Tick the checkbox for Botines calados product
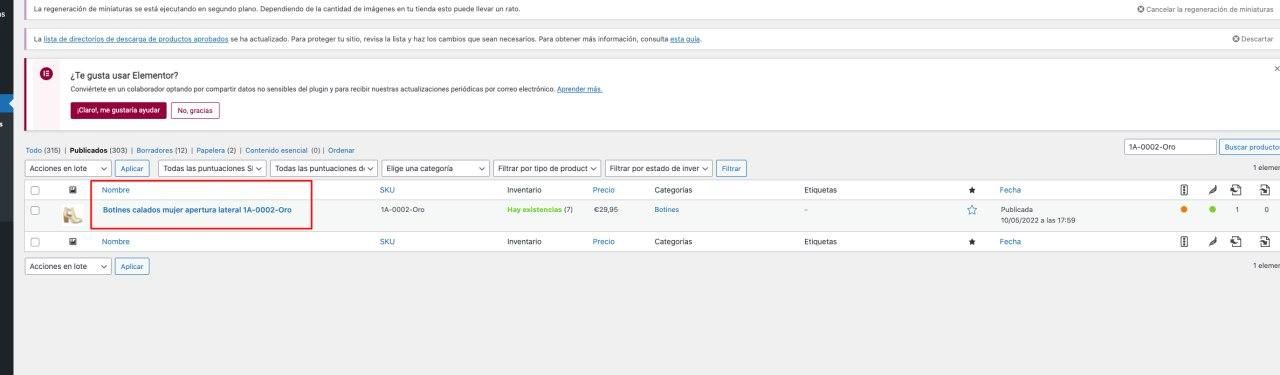Viewport: 1280px width, 375px height. [35, 210]
